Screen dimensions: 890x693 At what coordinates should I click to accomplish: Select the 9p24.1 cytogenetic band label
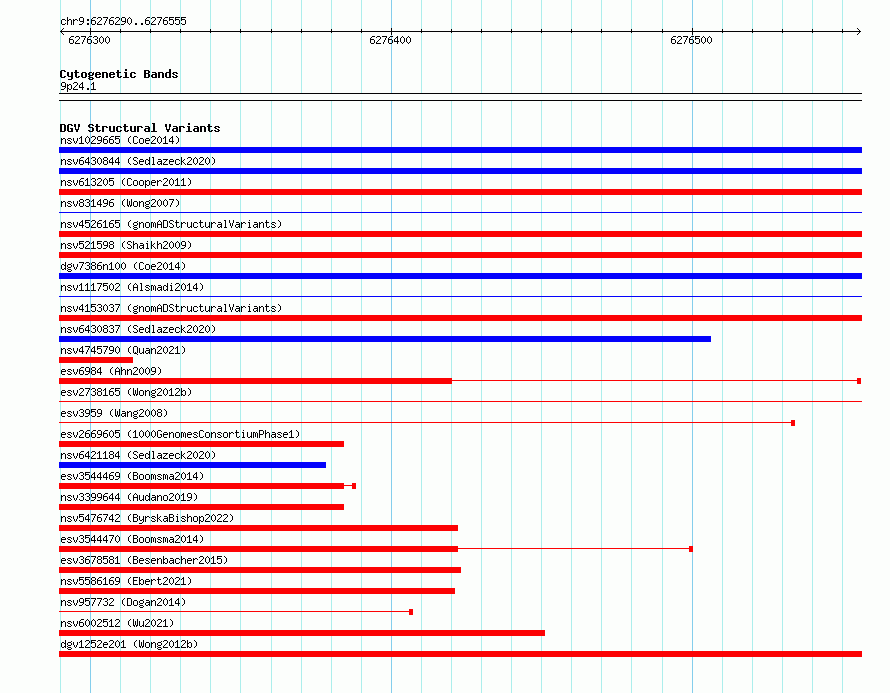[x=78, y=86]
